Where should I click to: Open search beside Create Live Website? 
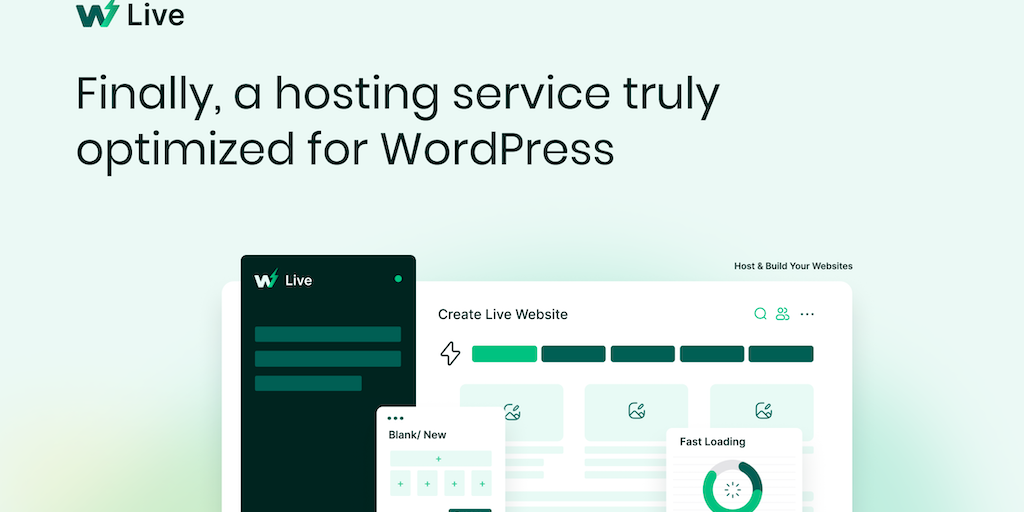[x=760, y=314]
